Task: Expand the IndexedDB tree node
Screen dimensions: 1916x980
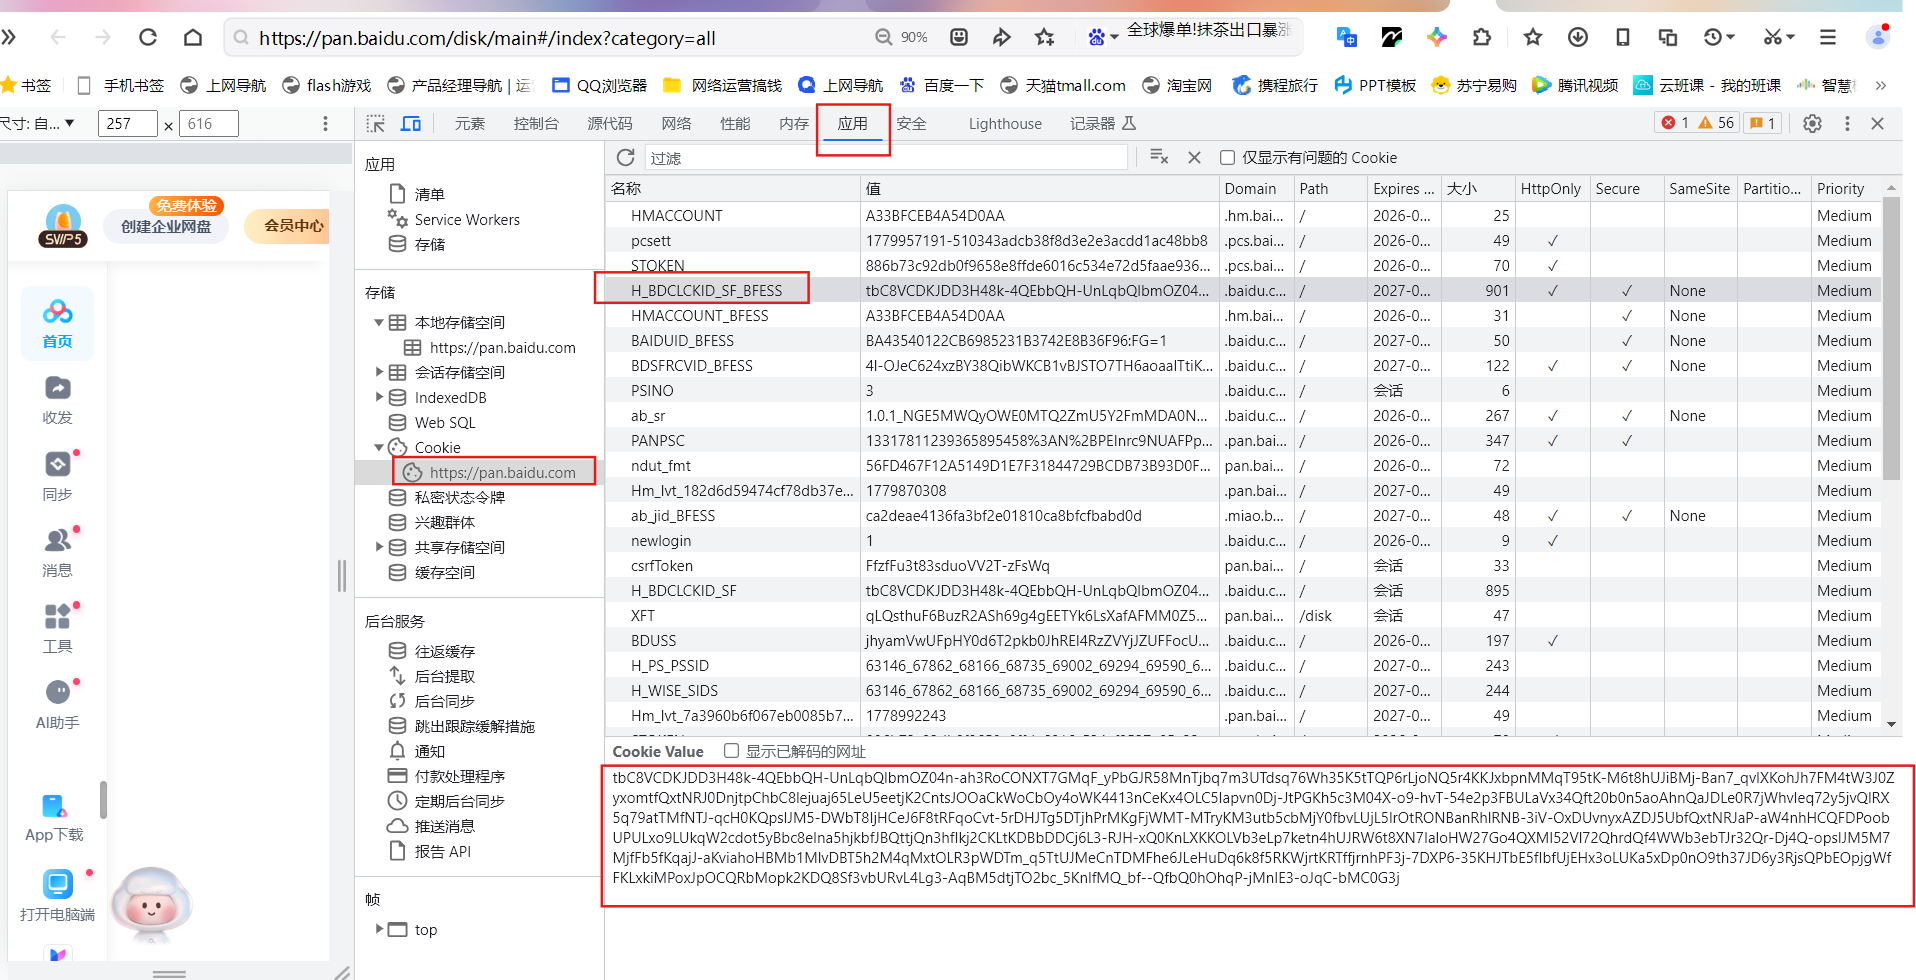Action: (x=379, y=397)
